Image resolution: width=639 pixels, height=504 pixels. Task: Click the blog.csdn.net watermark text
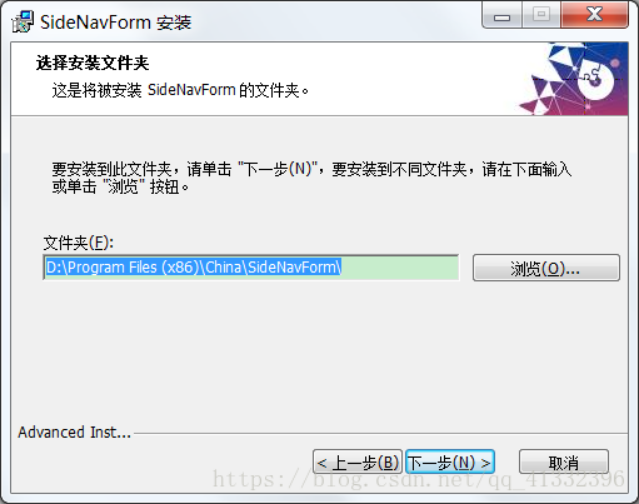coord(419,479)
